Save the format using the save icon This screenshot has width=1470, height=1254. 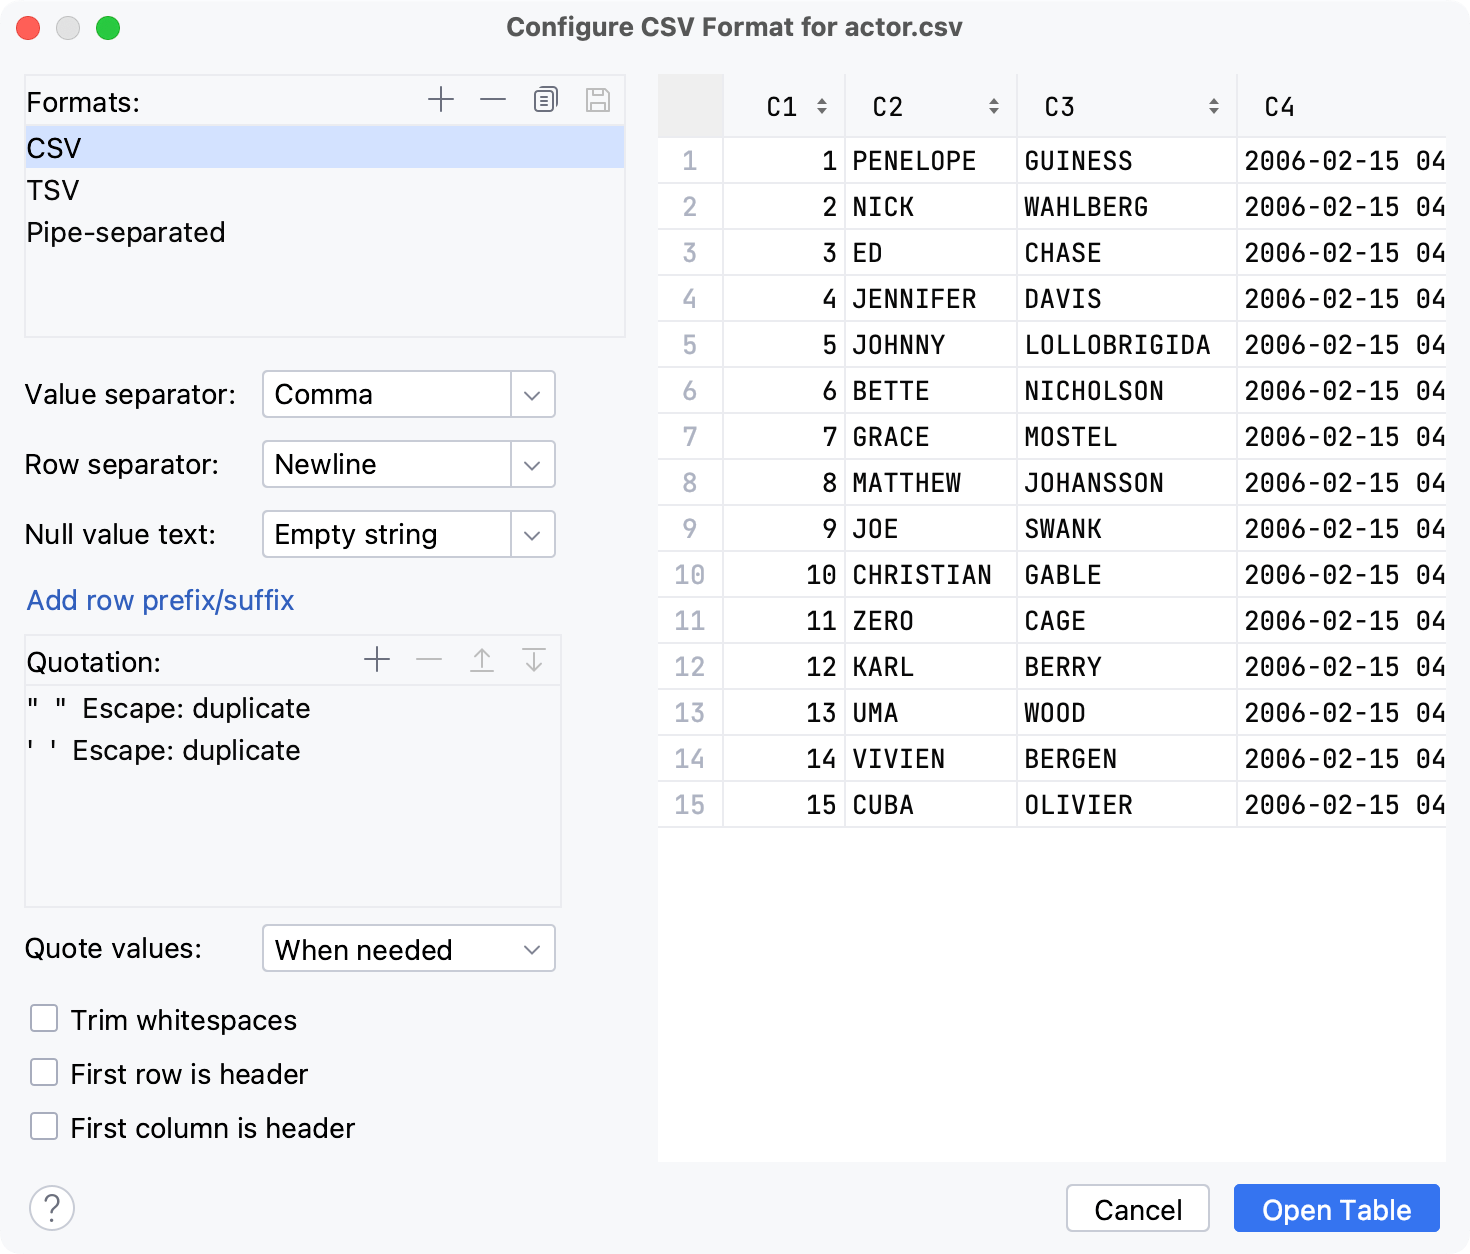598,99
